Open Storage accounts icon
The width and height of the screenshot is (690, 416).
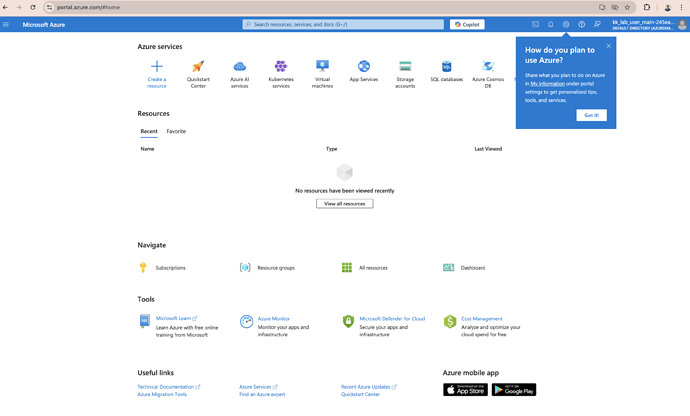click(405, 66)
